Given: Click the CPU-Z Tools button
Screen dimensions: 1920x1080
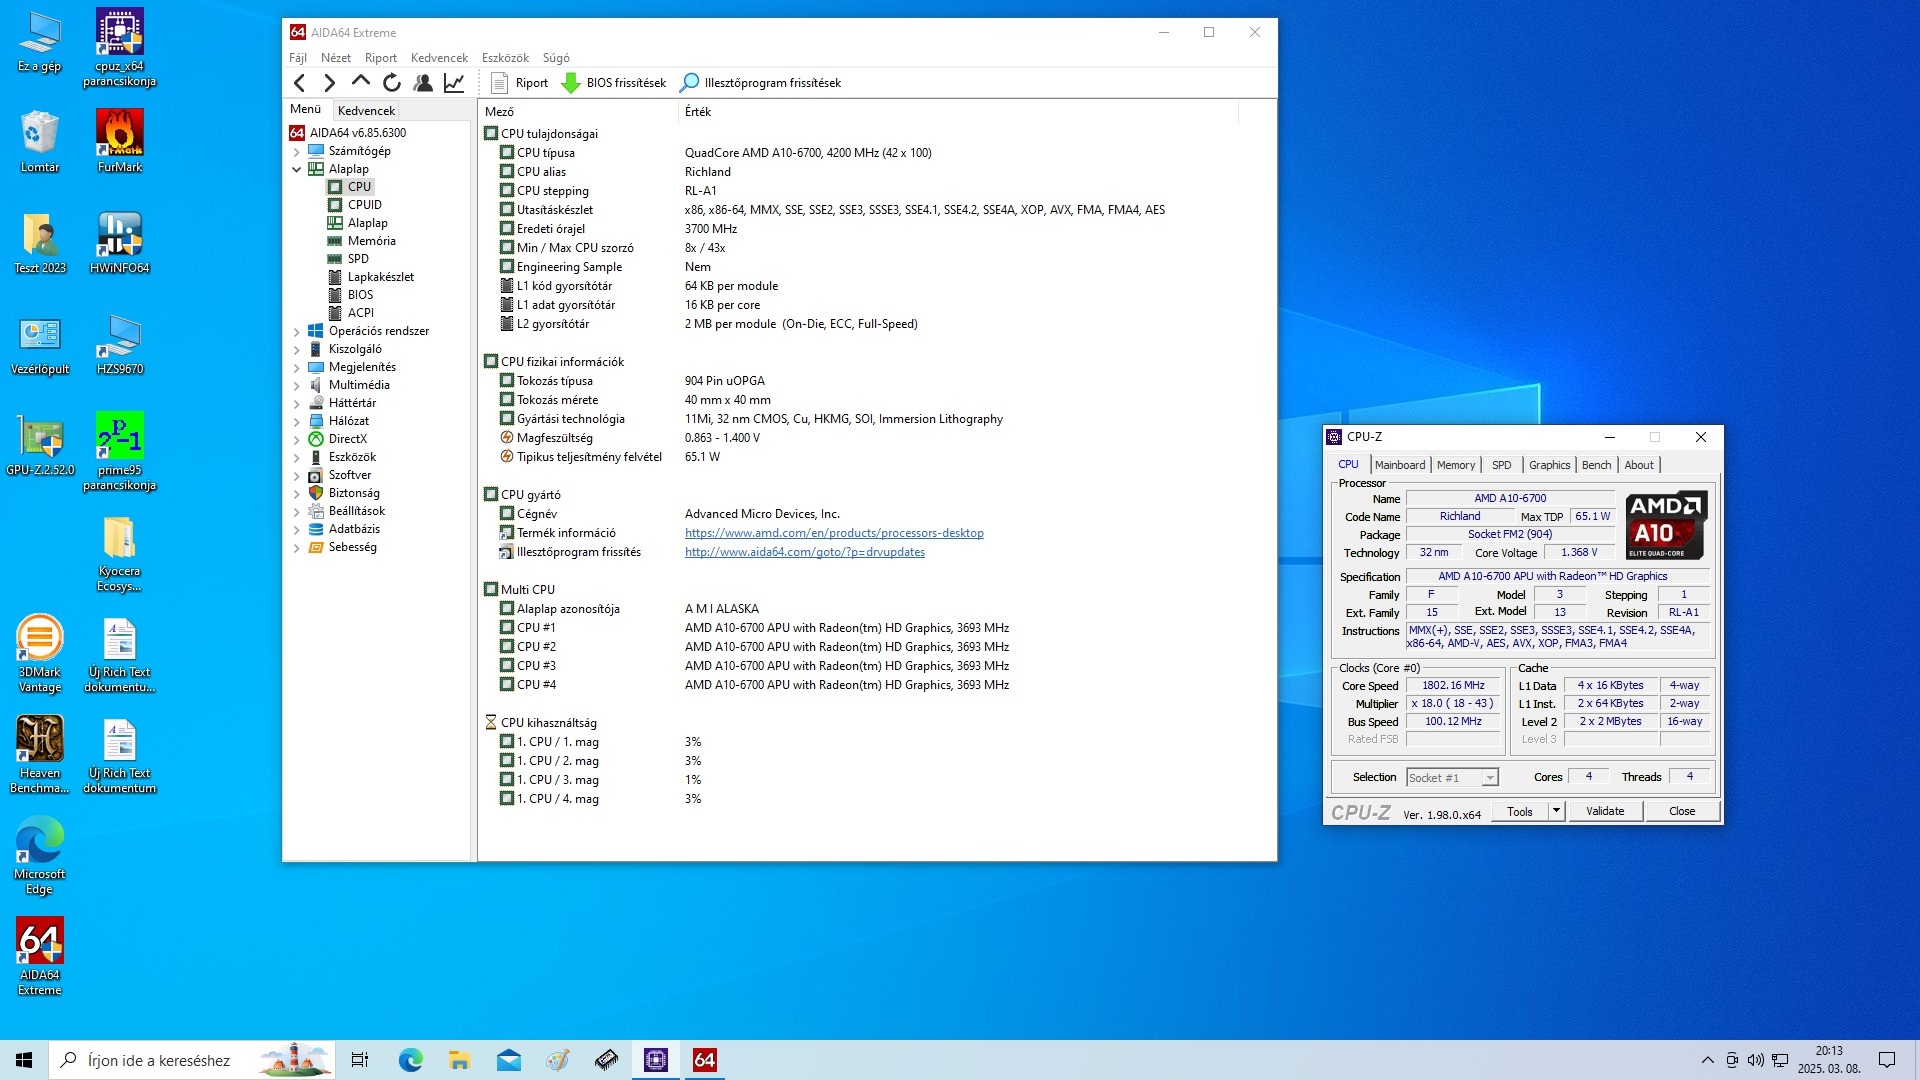Looking at the screenshot, I should coord(1520,811).
